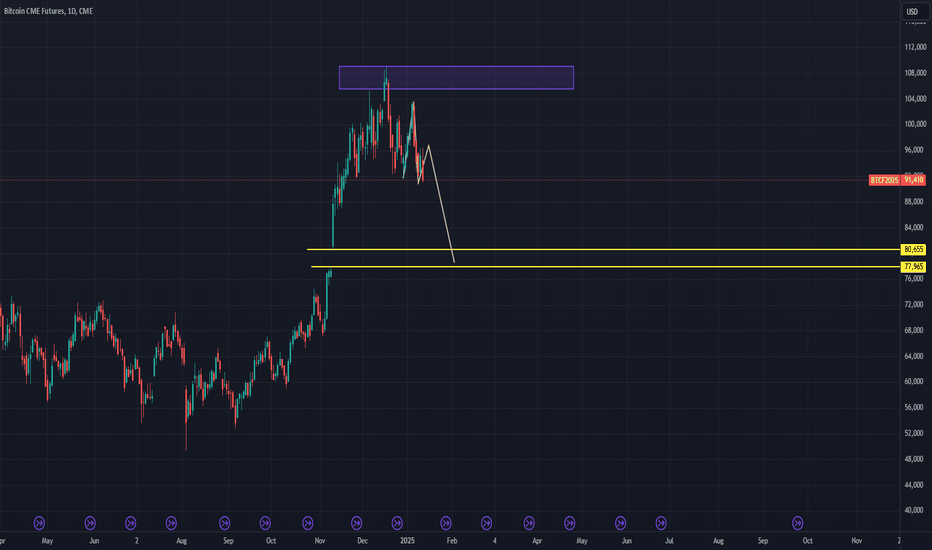932x550 pixels.
Task: Click the 104,000 price axis value
Action: click(915, 98)
